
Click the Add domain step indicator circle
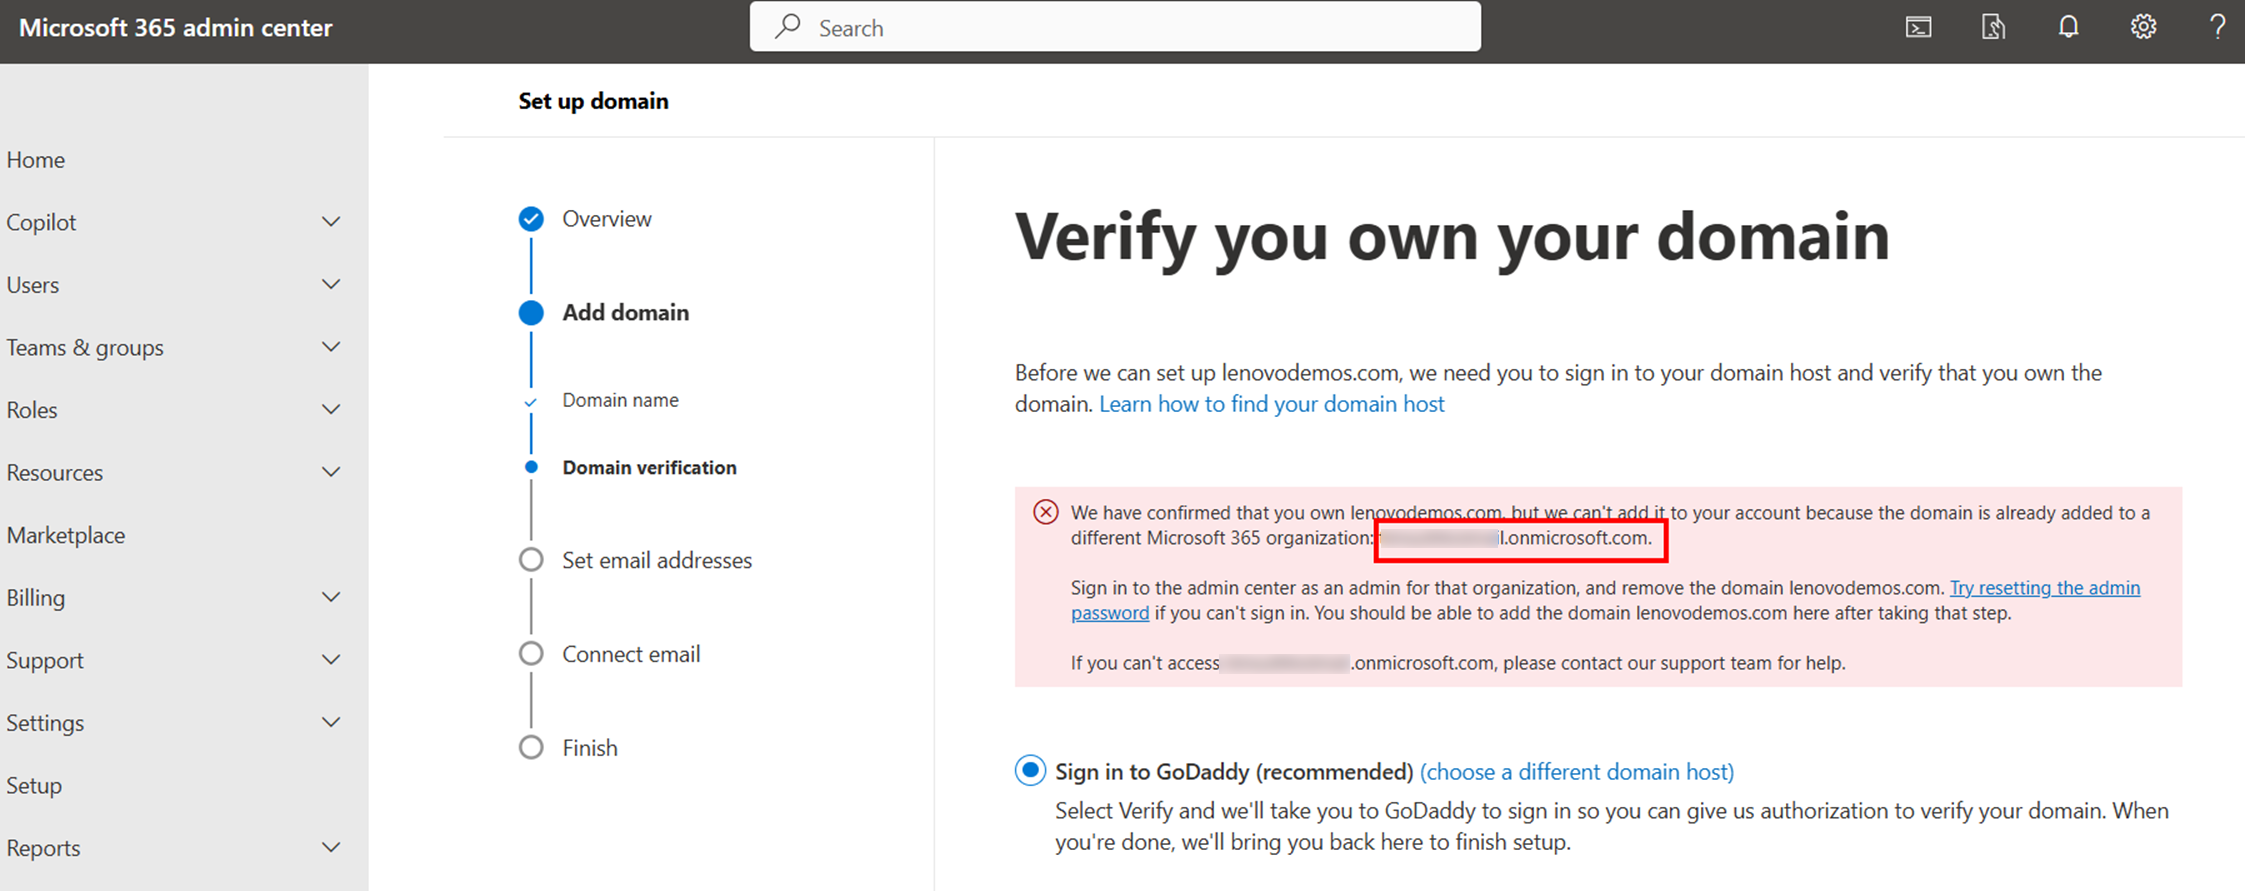[531, 313]
